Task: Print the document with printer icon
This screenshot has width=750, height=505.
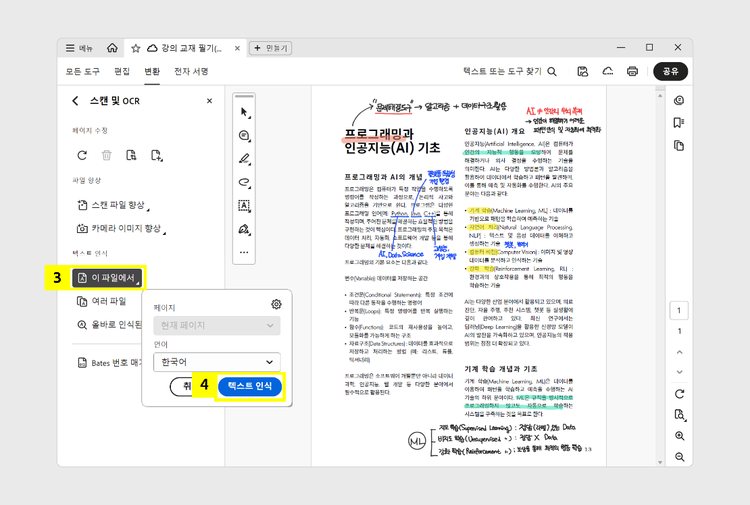Action: click(632, 71)
